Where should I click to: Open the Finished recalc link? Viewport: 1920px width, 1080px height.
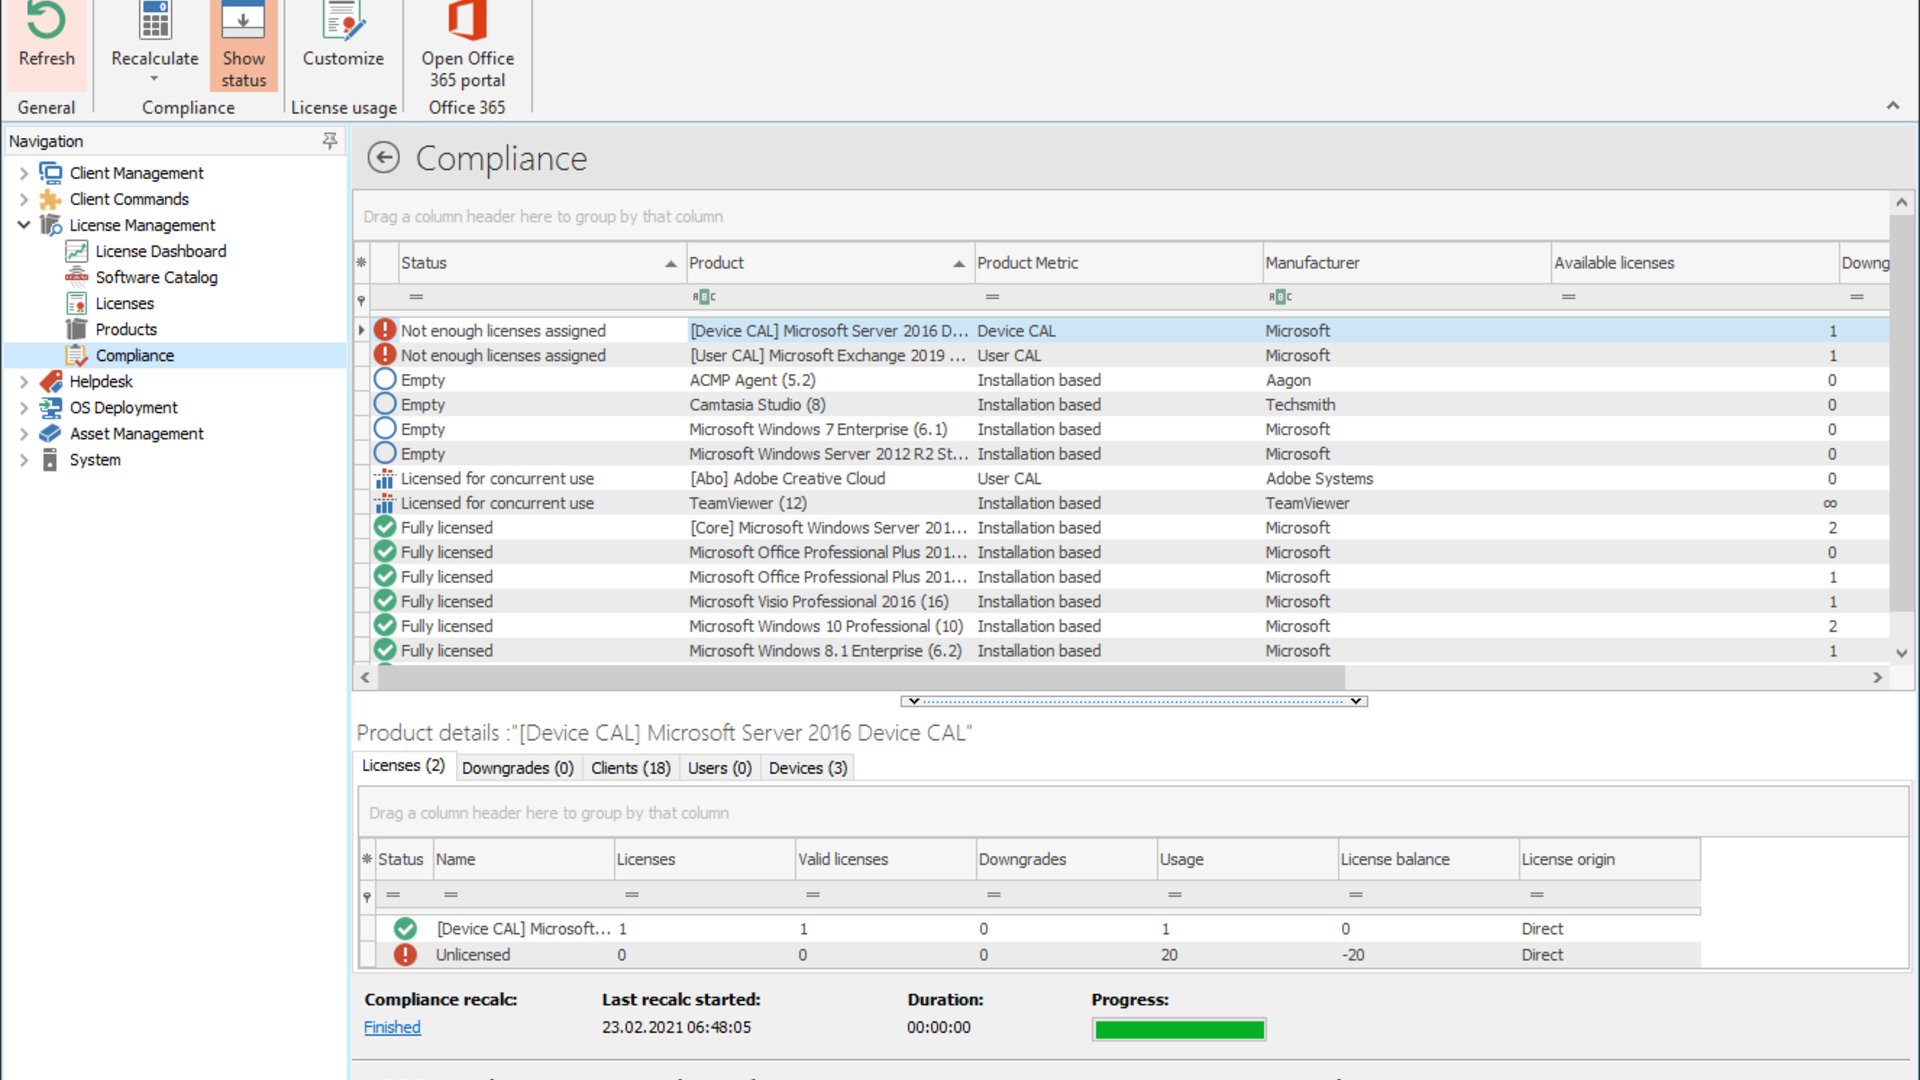tap(392, 1027)
